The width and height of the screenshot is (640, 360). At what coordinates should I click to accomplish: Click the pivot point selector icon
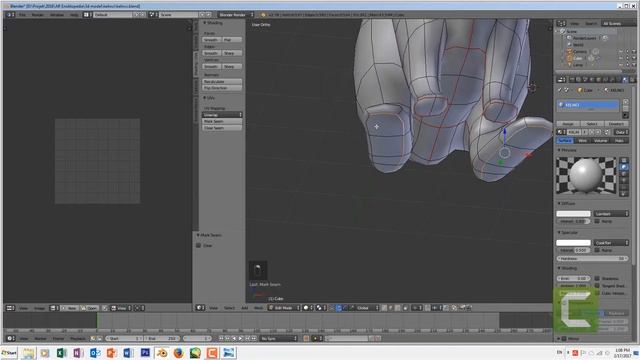click(x=320, y=308)
